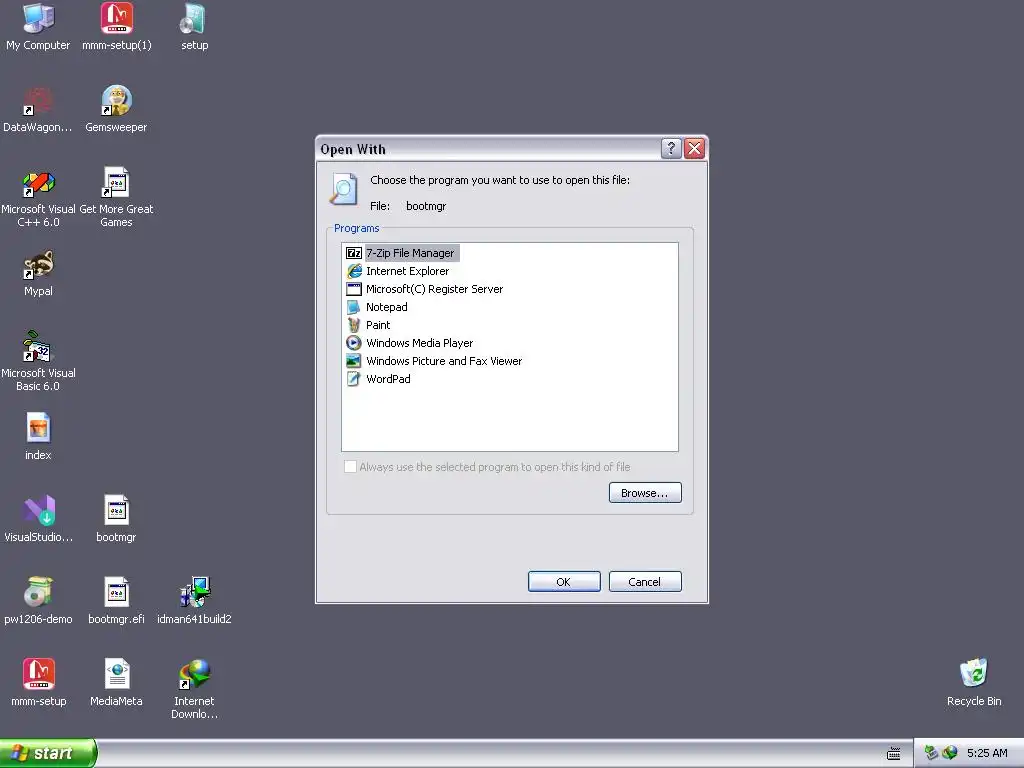
Task: Choose Windows Picture and Fax Viewer
Action: tap(444, 361)
